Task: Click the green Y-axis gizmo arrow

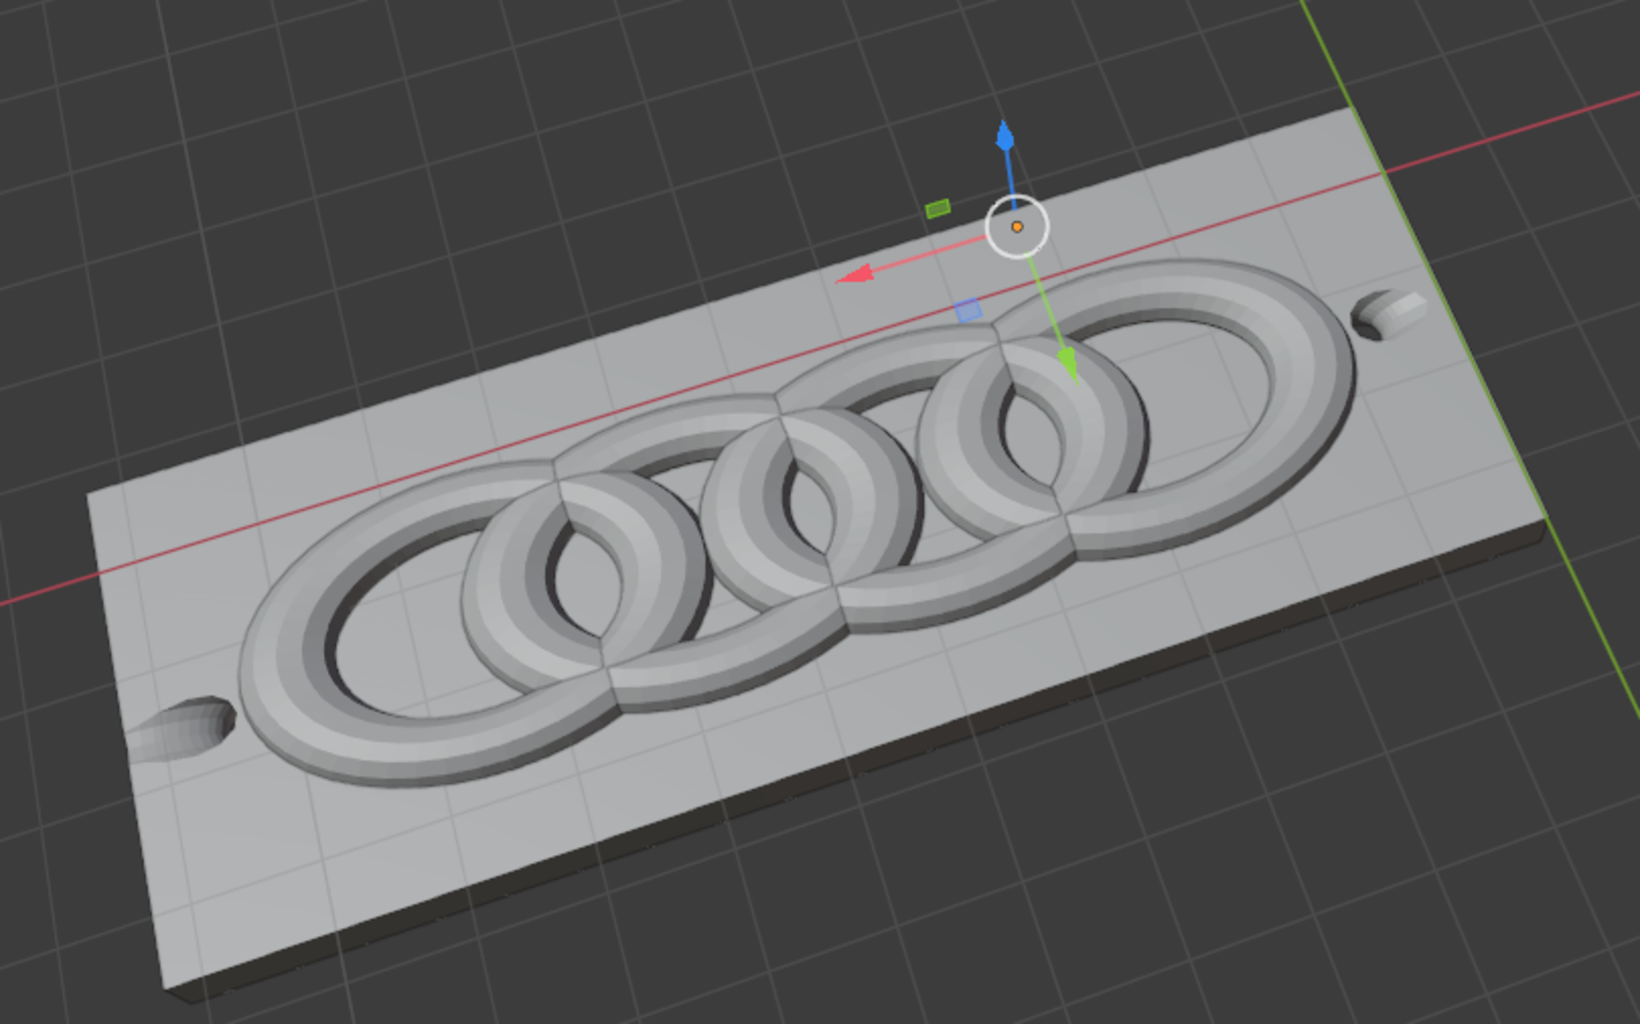Action: 1068,362
